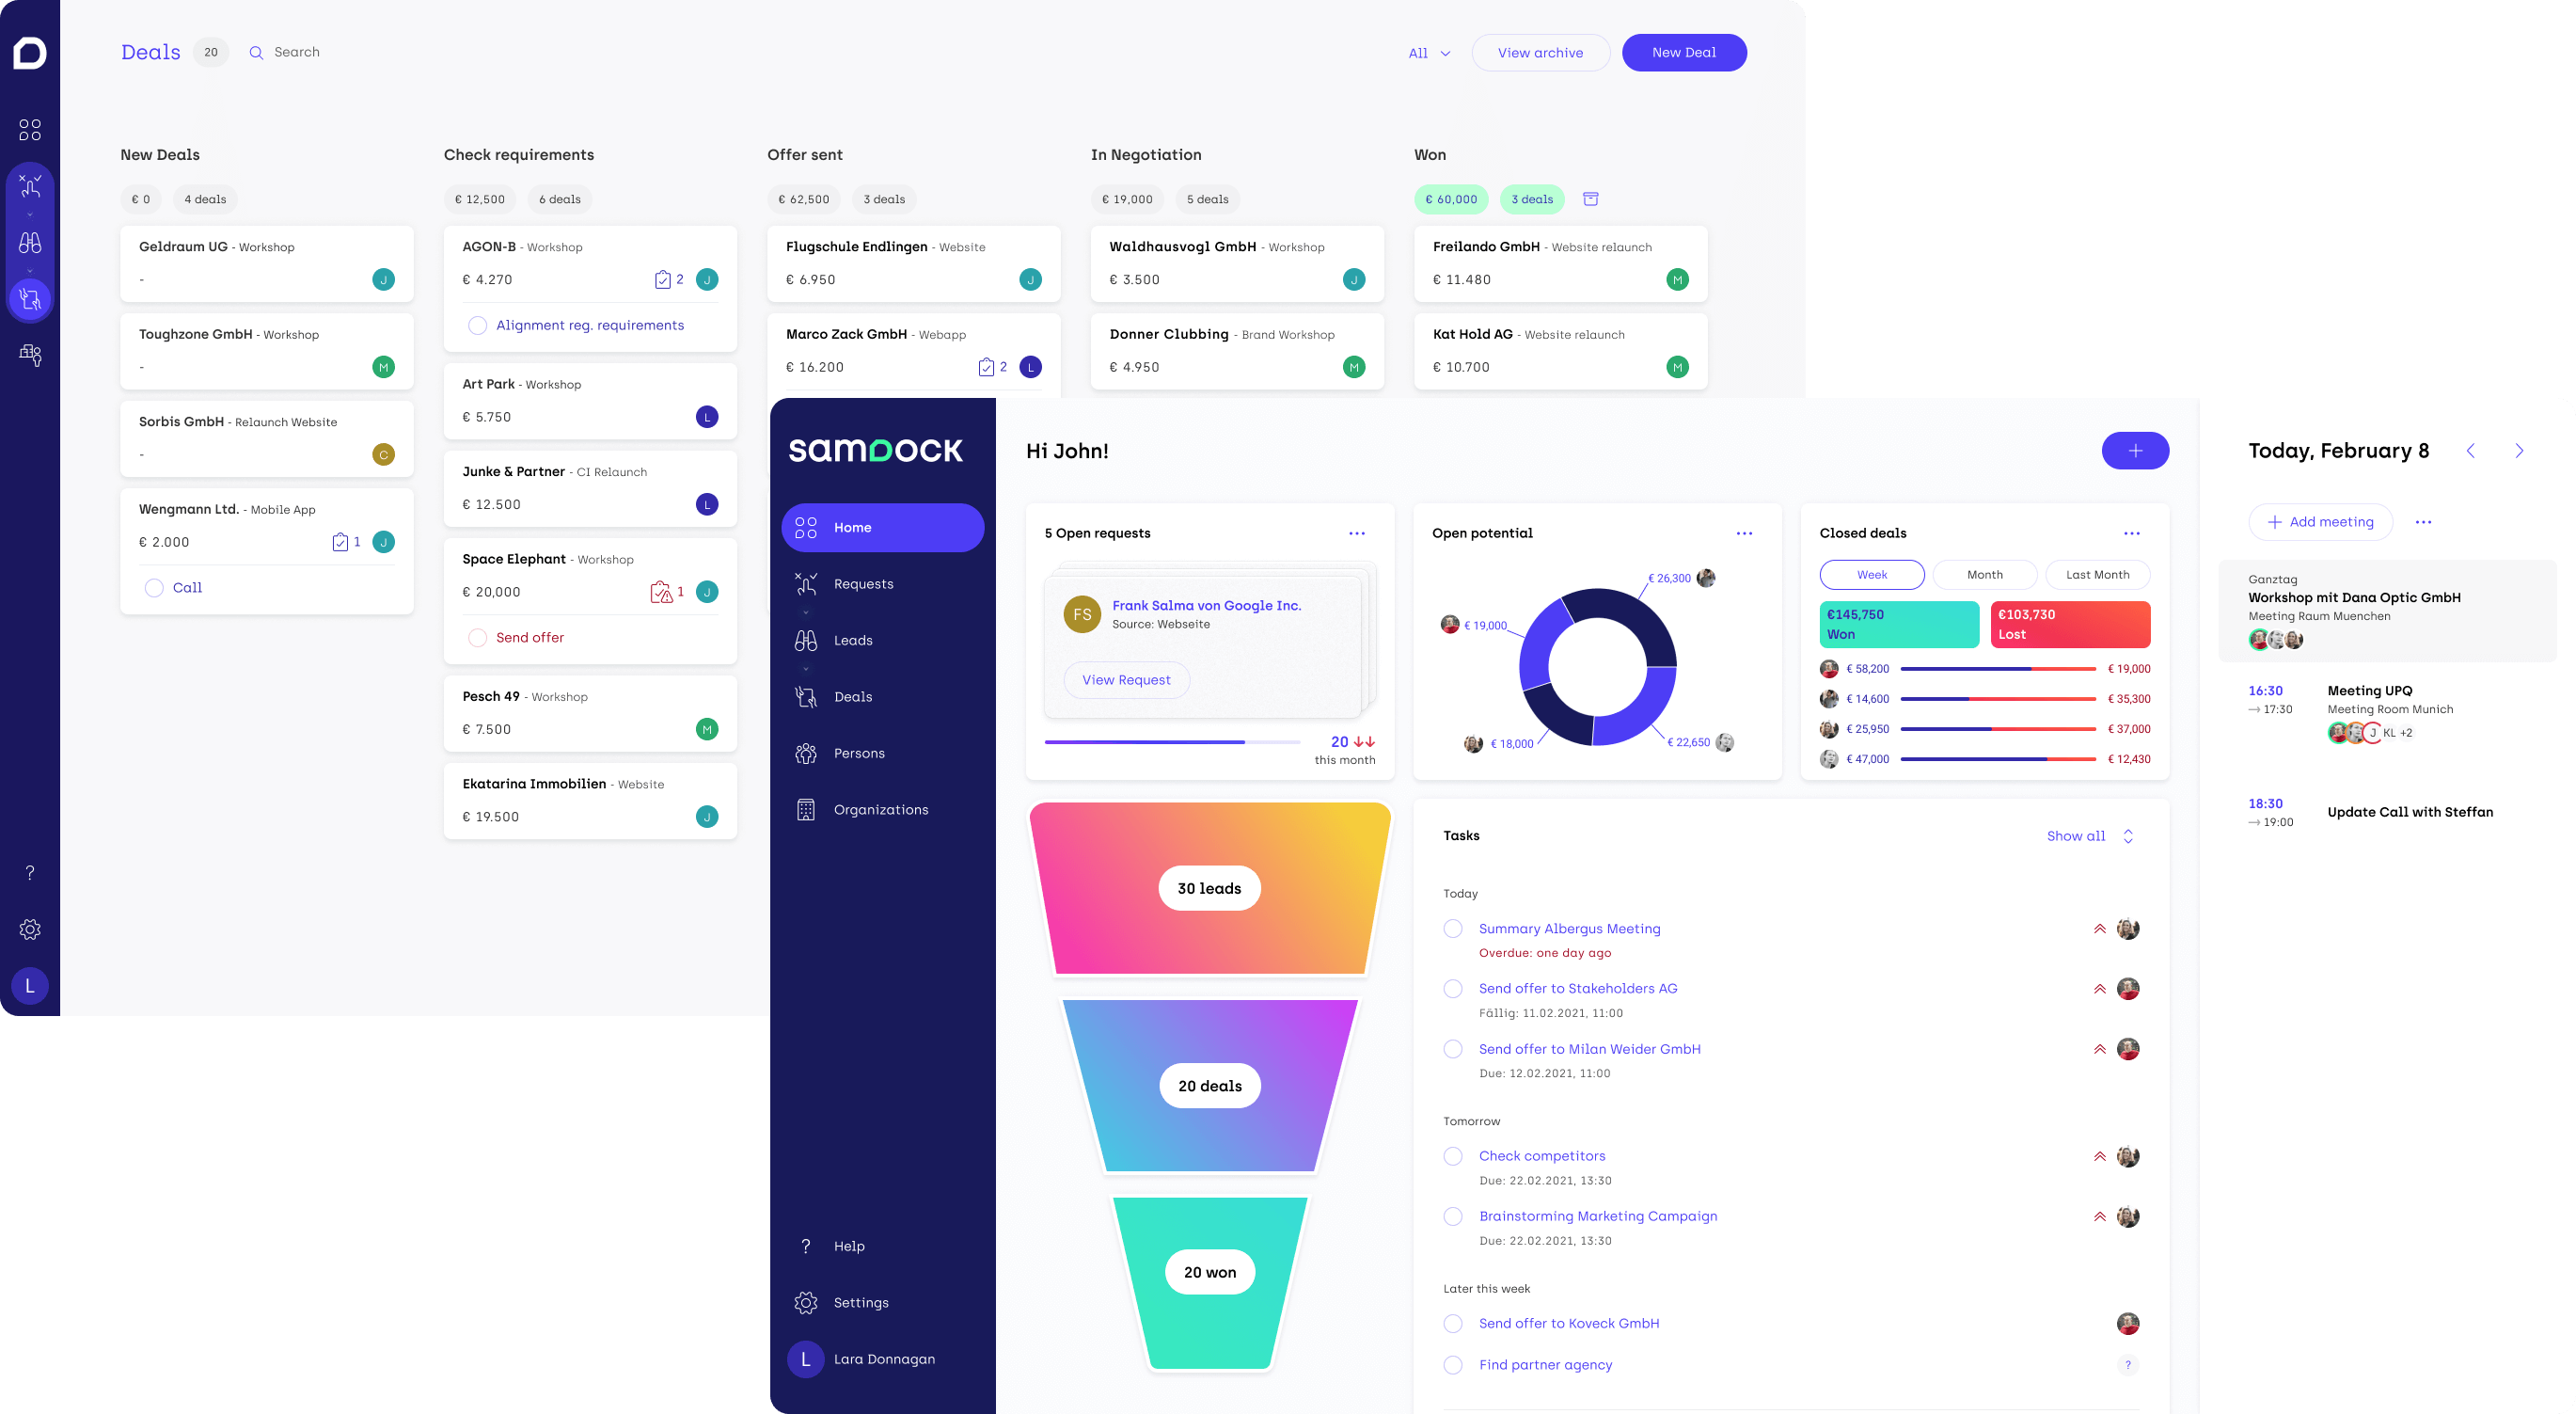Click the Persons icon in sidebar
The width and height of the screenshot is (2576, 1414).
[x=806, y=753]
